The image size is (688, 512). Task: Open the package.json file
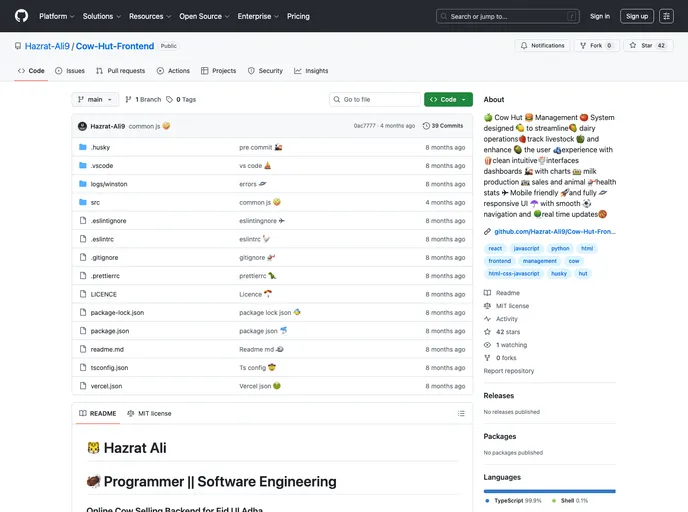[x=110, y=331]
